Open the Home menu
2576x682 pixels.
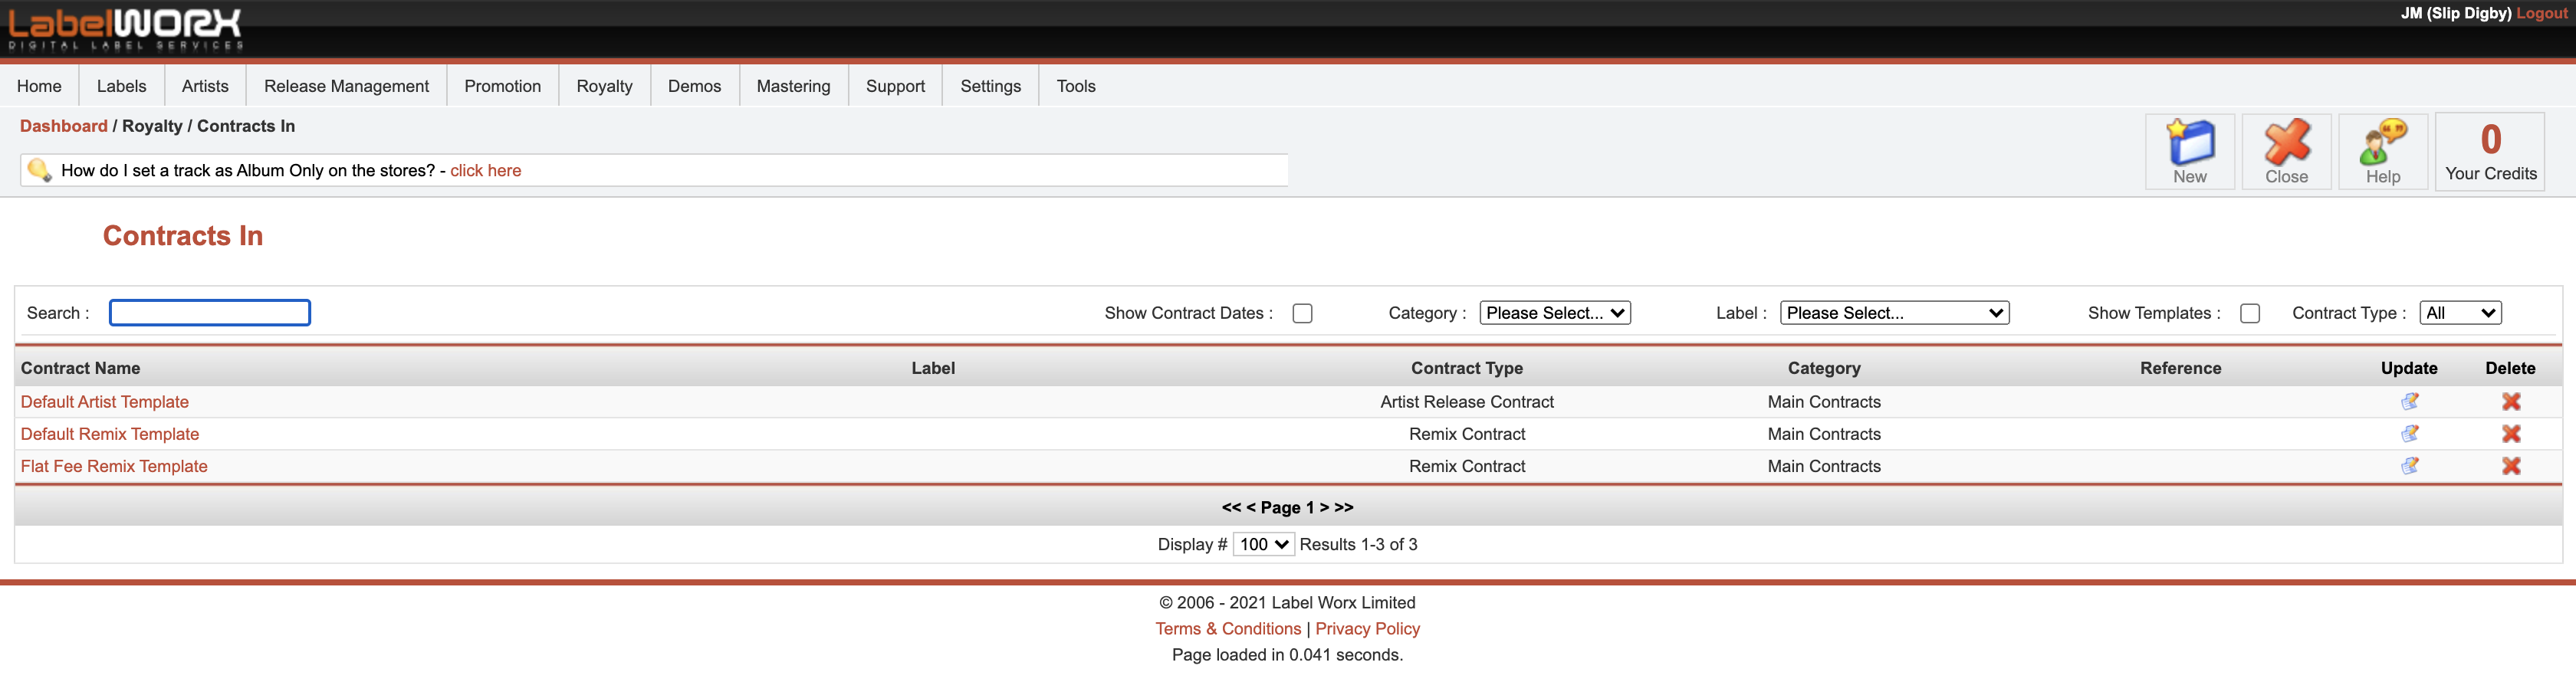[39, 86]
